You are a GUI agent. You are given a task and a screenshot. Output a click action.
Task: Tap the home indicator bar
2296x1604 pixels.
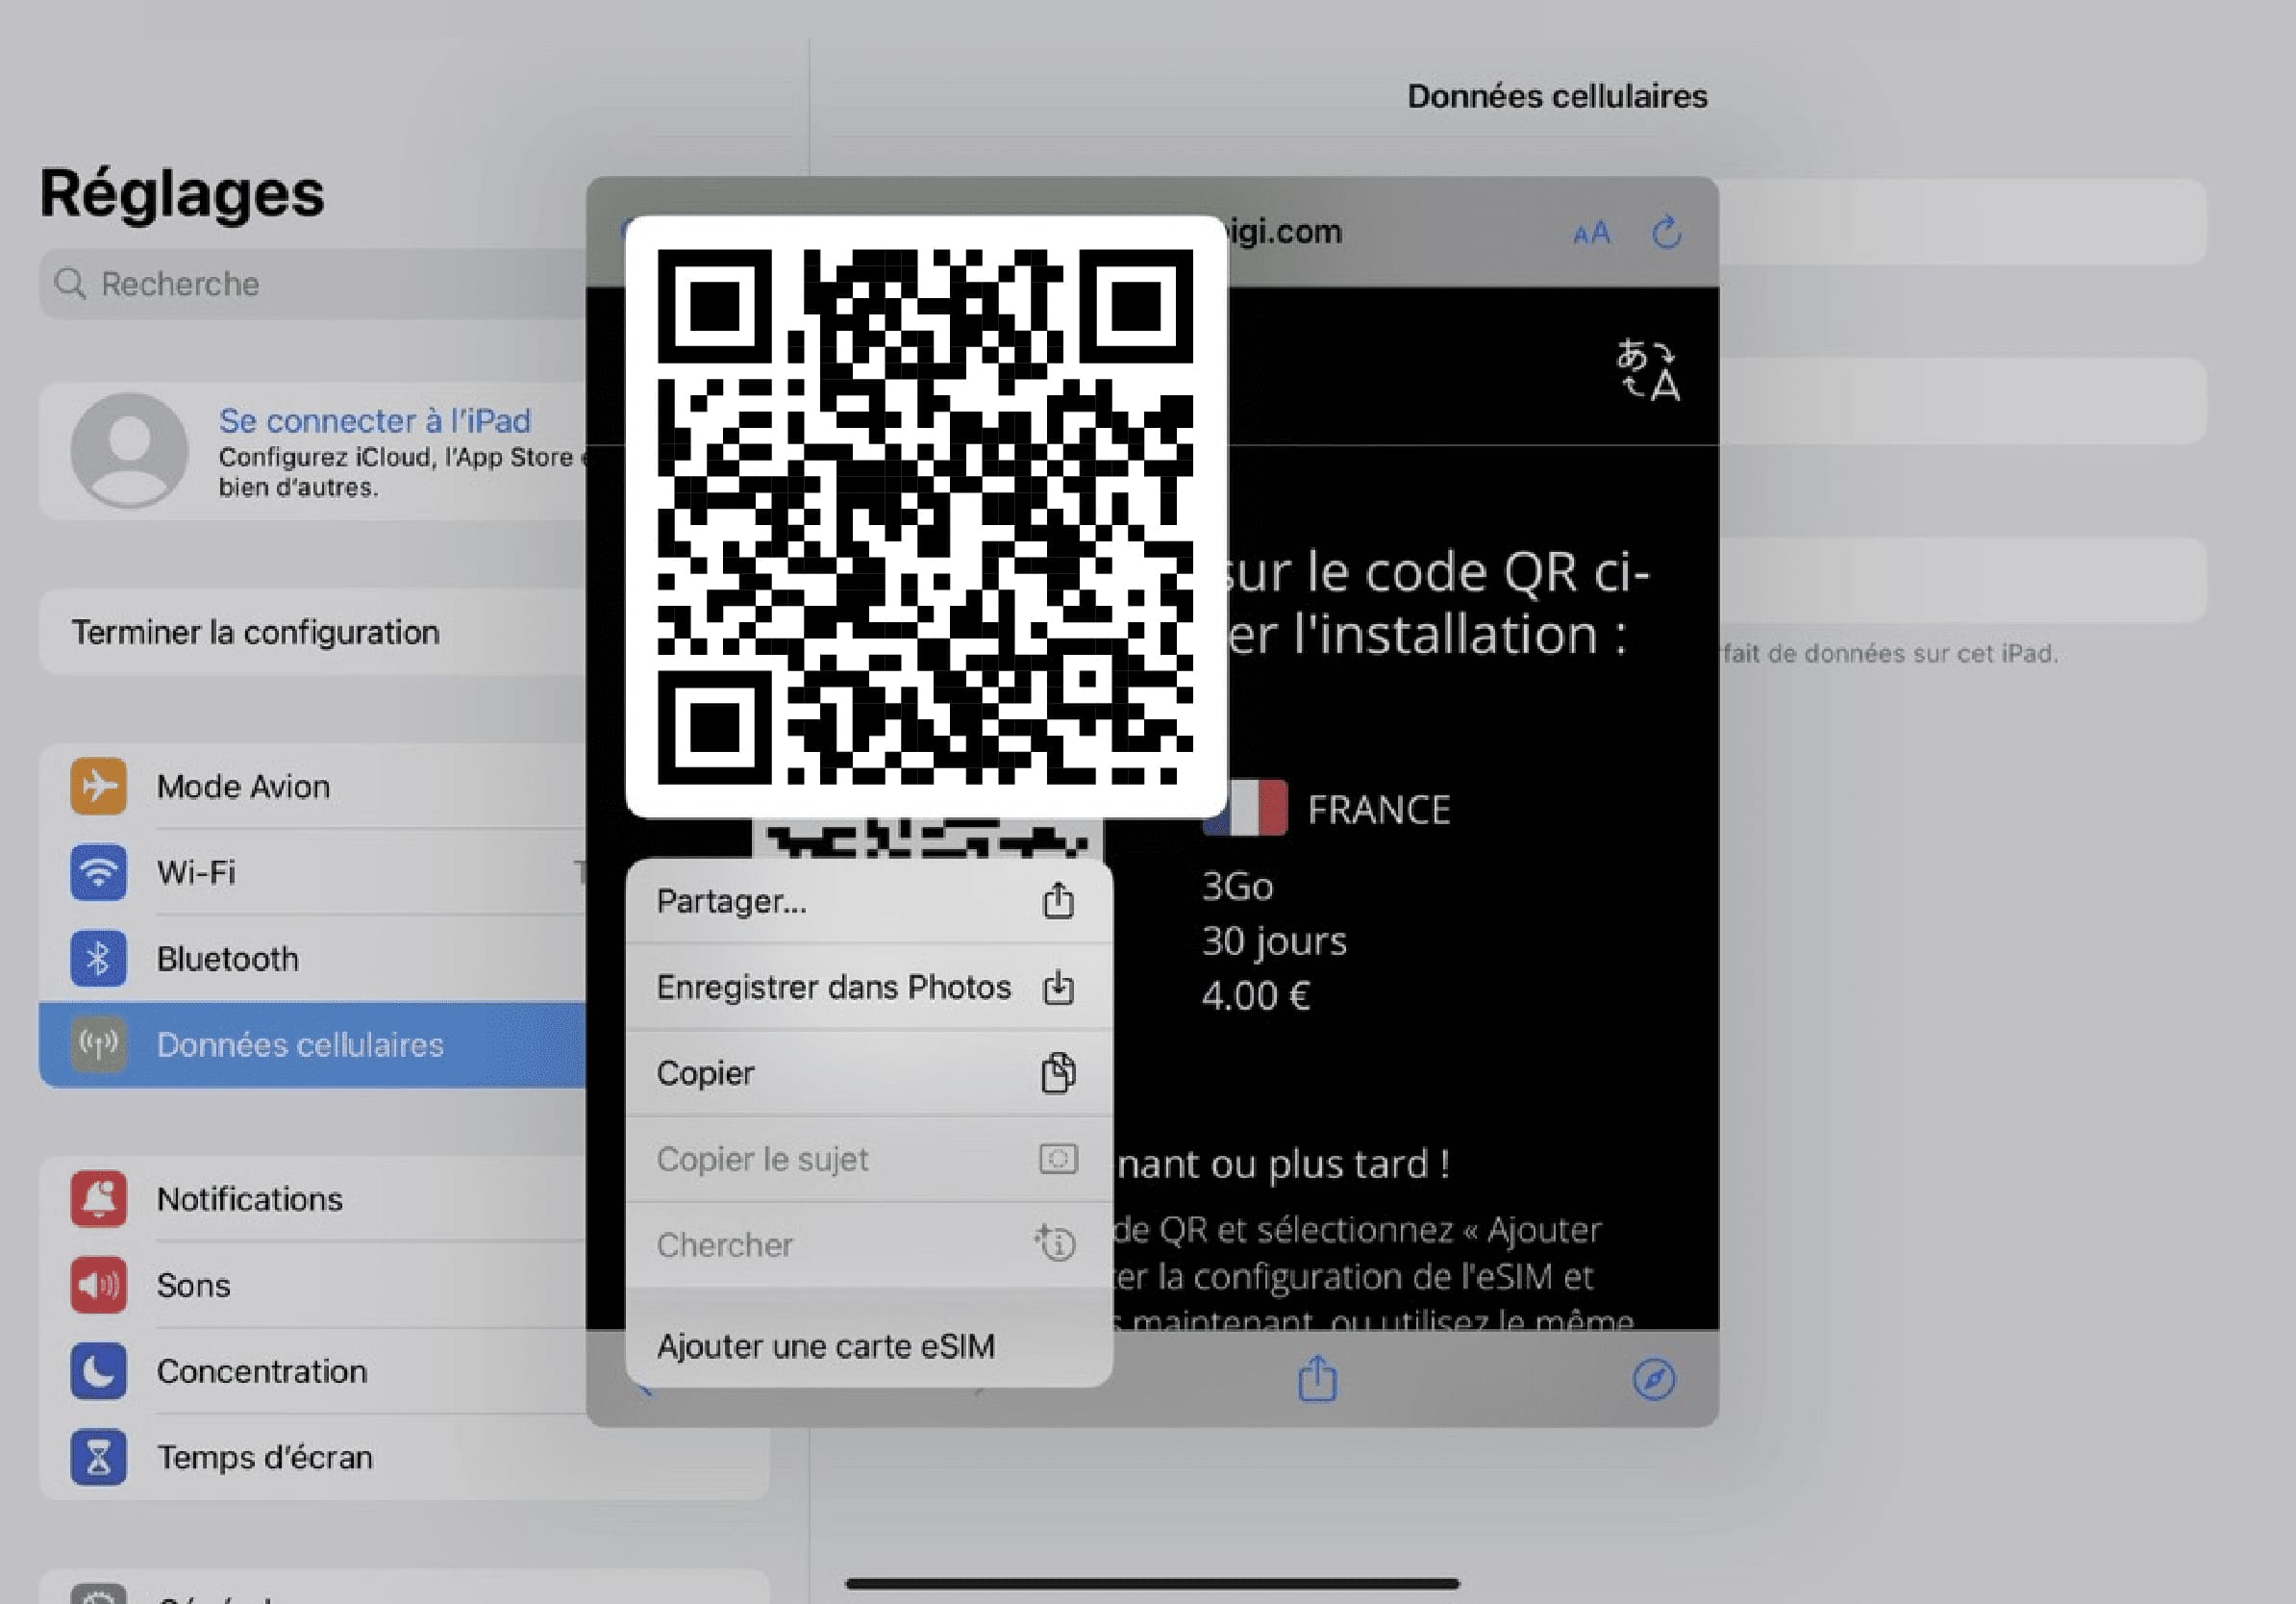point(1152,1583)
